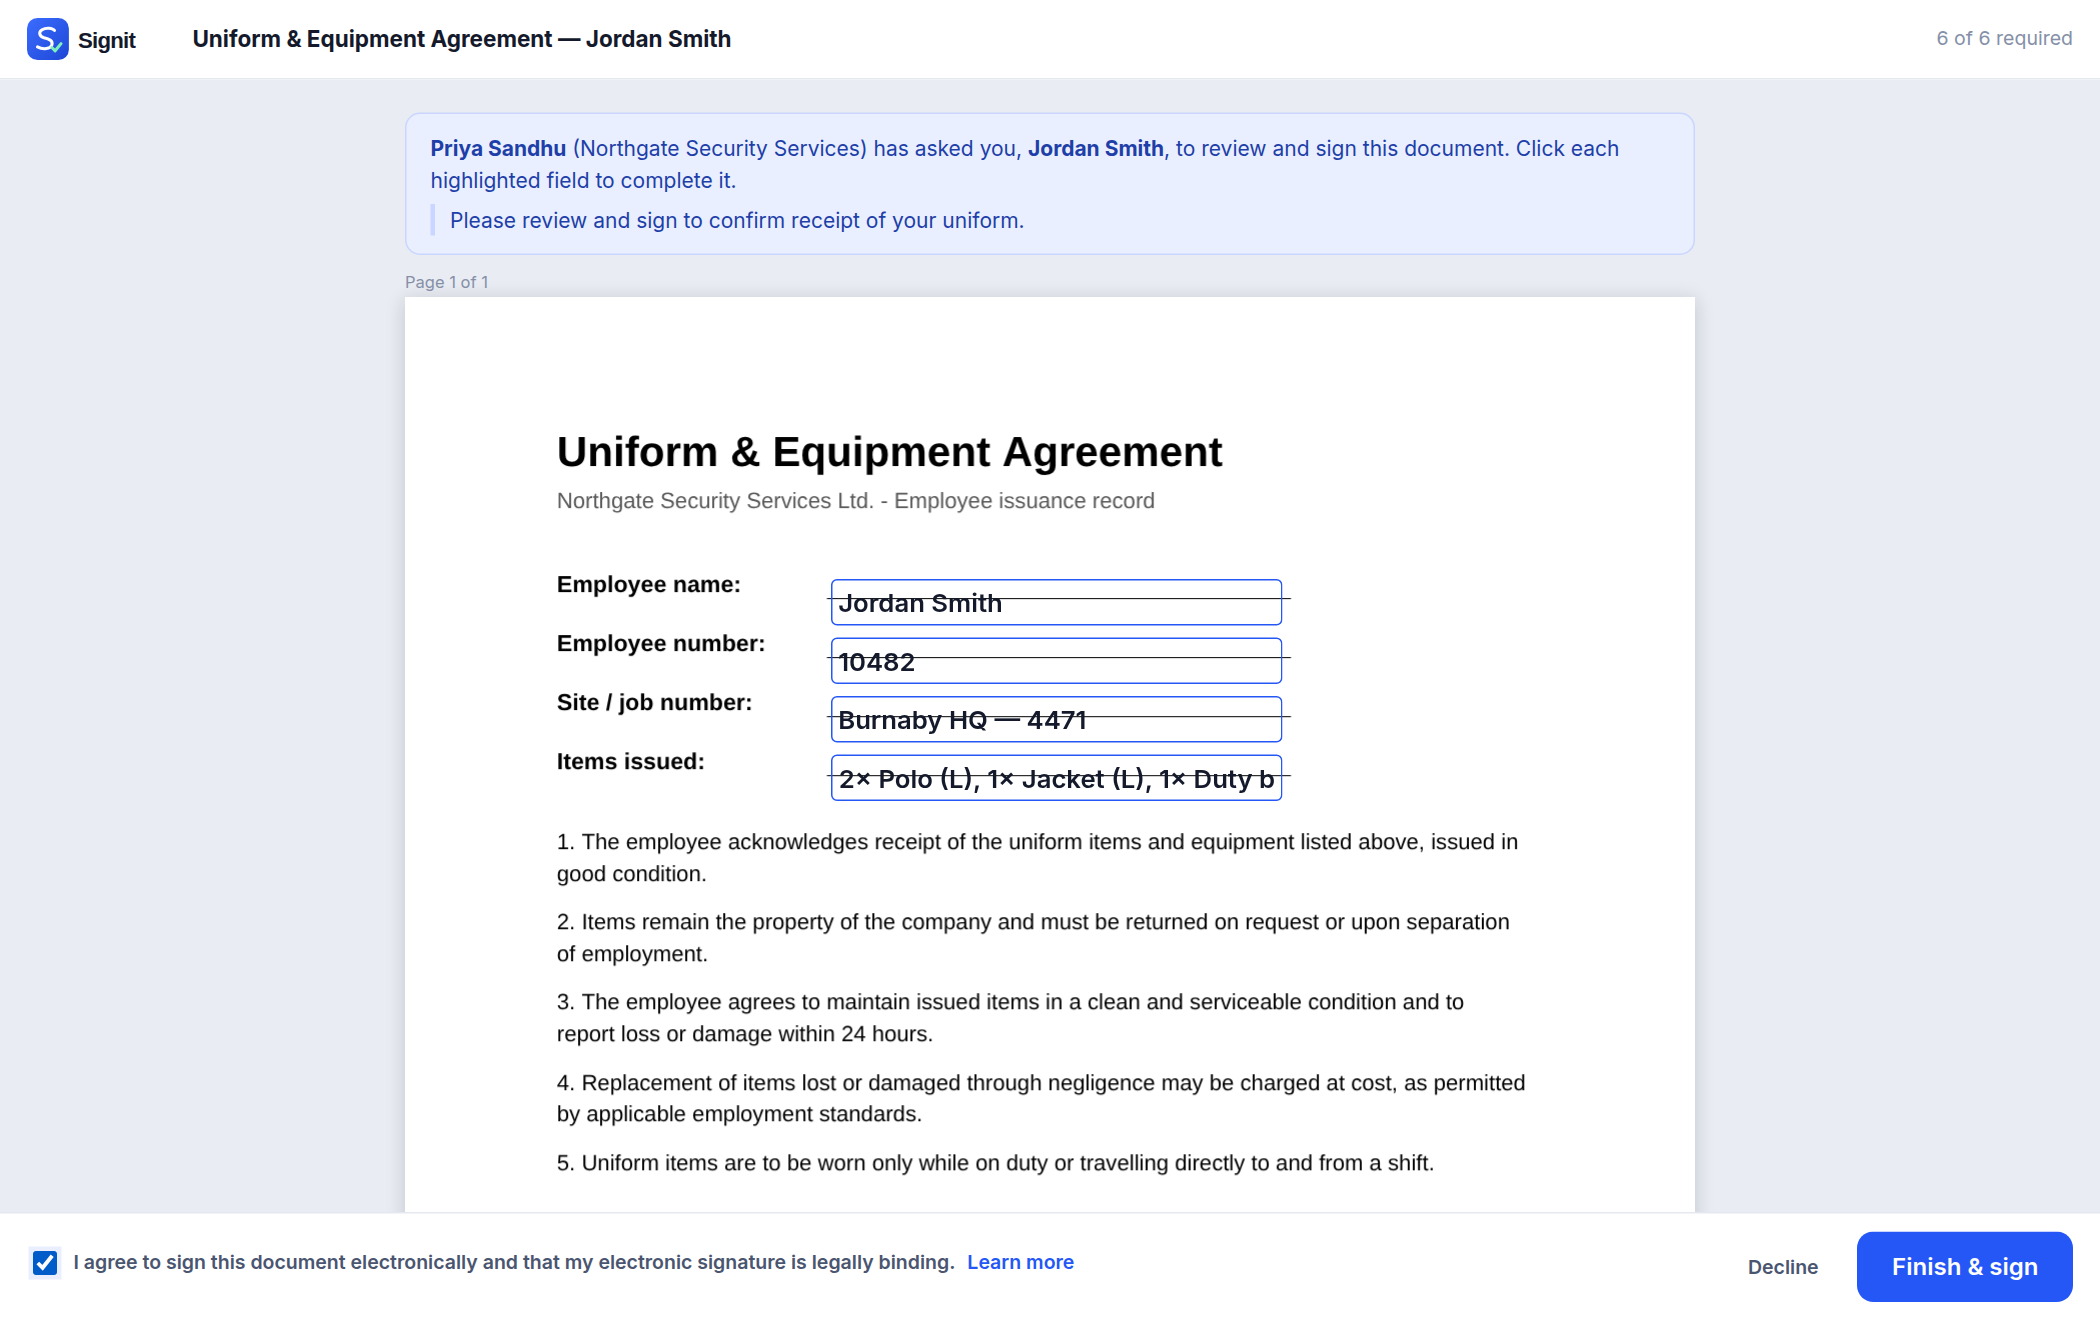This screenshot has width=2100, height=1320.
Task: Uncheck the electronic signature agreement checkbox
Action: pyautogui.click(x=45, y=1263)
